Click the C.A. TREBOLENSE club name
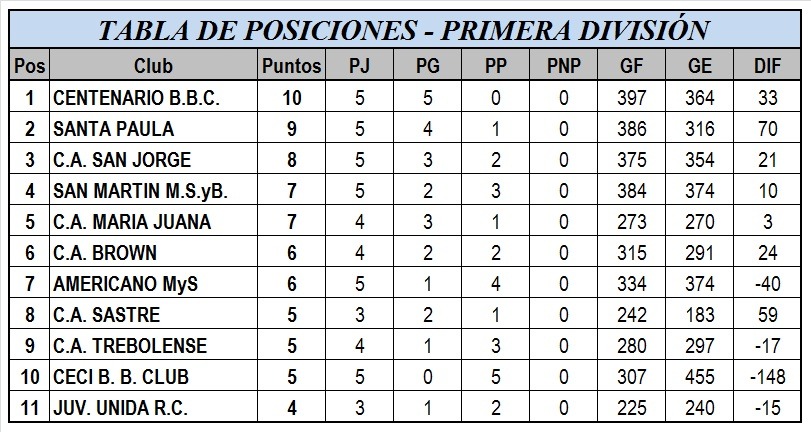 coord(130,346)
